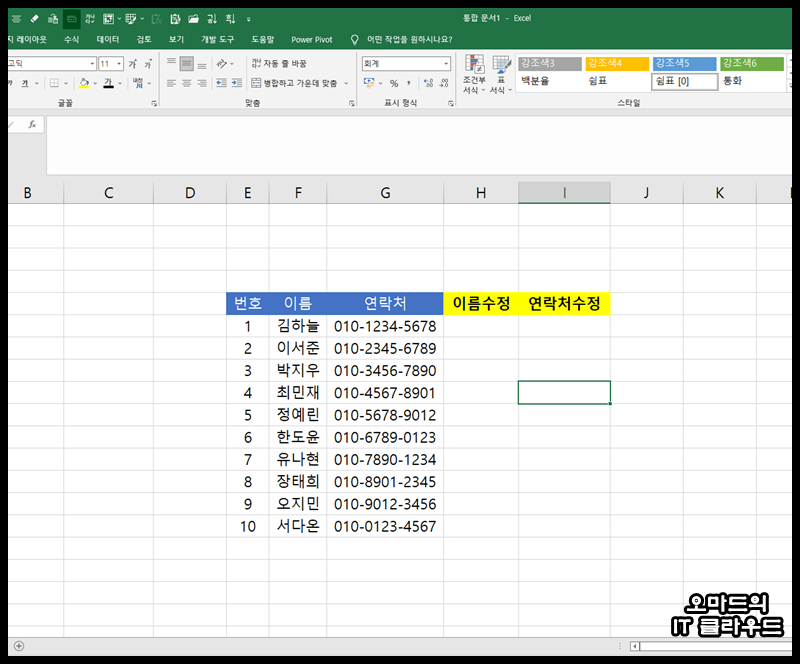The width and height of the screenshot is (800, 664).
Task: Open font name combo box
Action: coord(52,64)
